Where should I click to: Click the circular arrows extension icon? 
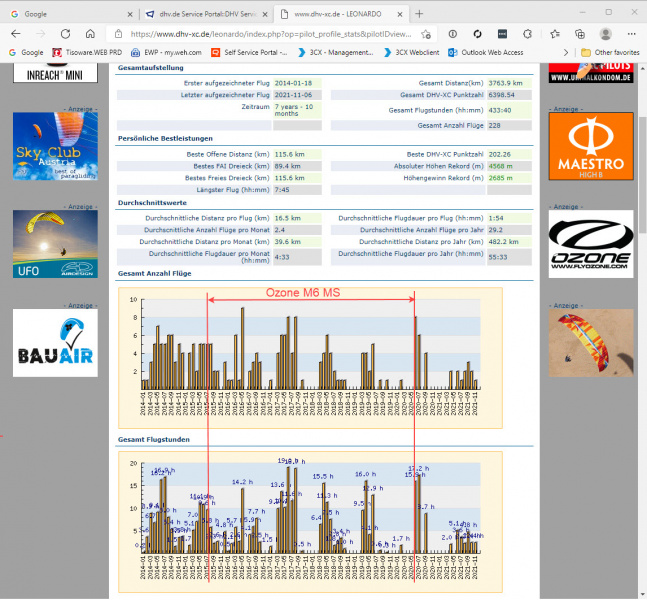[x=477, y=34]
